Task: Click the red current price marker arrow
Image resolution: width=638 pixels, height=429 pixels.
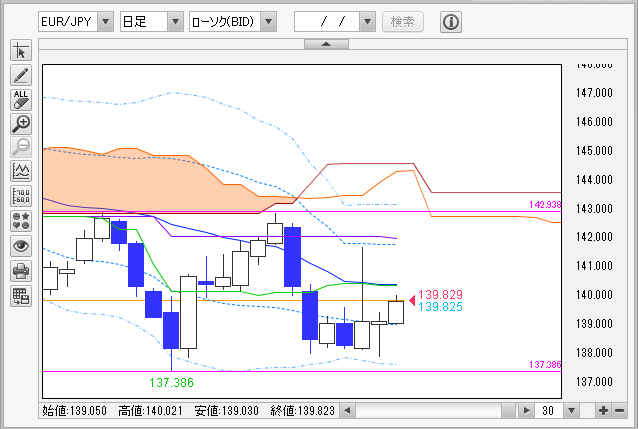Action: [412, 300]
